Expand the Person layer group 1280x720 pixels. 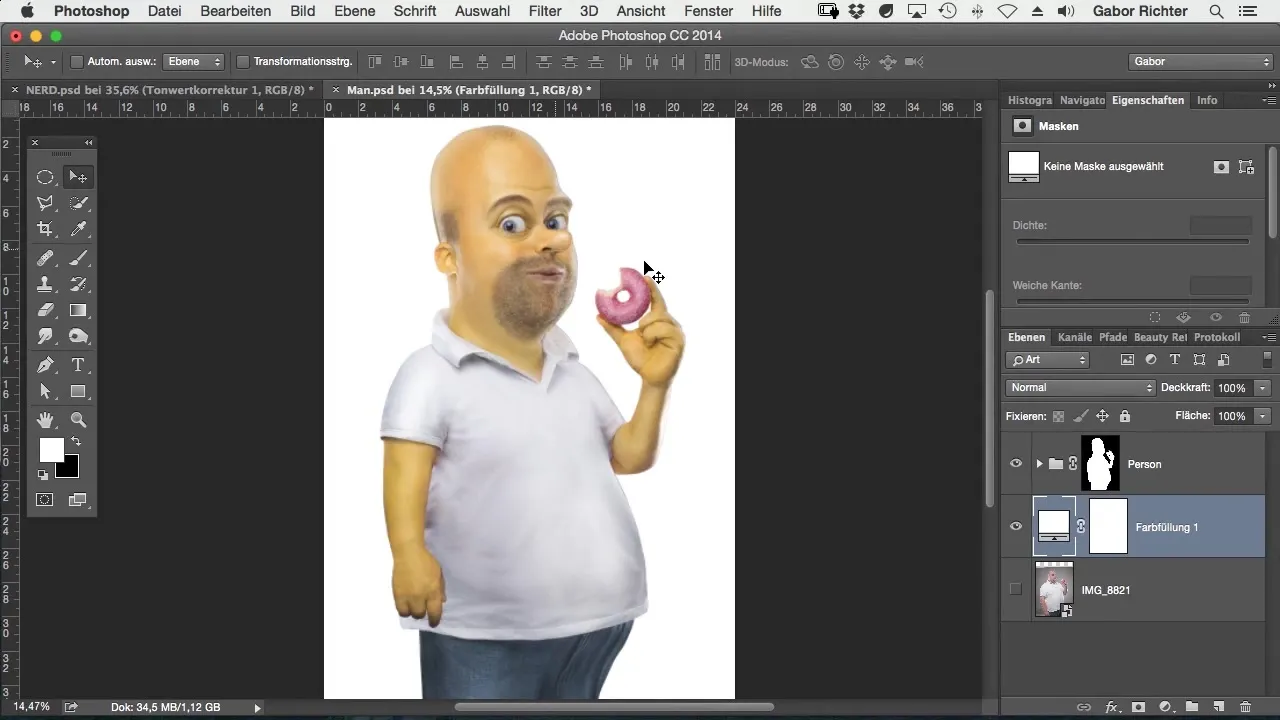tap(1039, 464)
